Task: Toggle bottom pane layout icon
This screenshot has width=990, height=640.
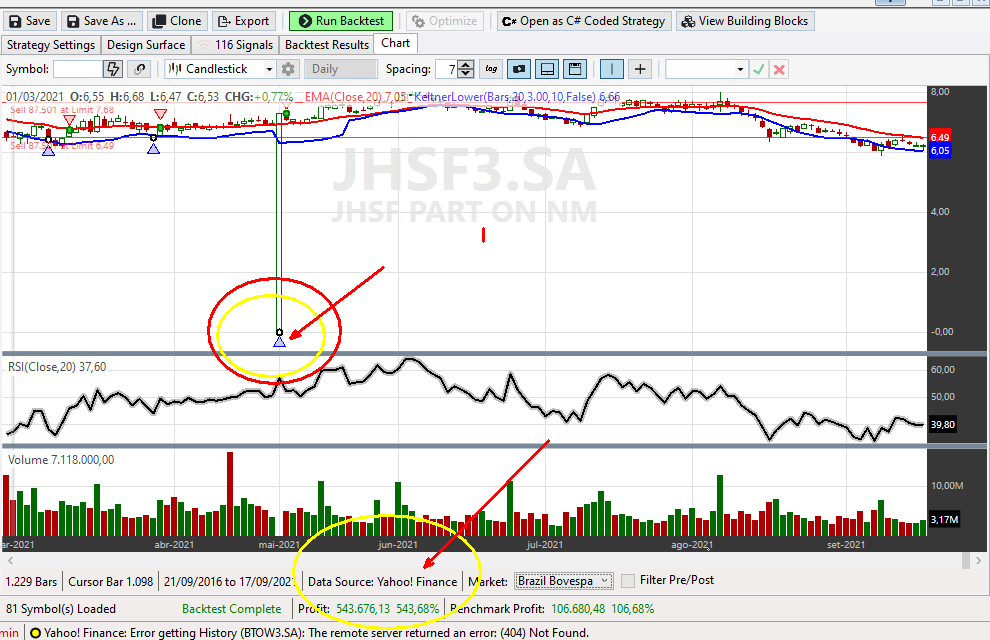Action: tap(547, 69)
